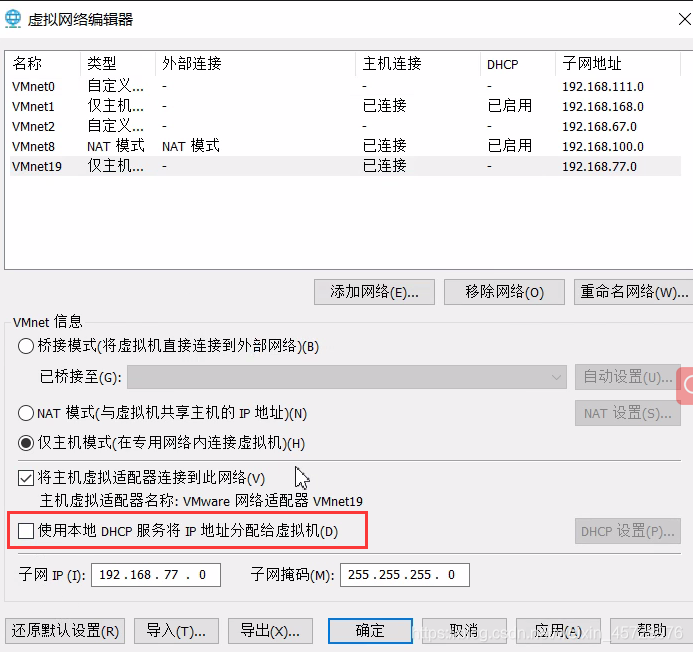Select the 仅主机模式 radio button
693x652 pixels.
(x=26, y=442)
